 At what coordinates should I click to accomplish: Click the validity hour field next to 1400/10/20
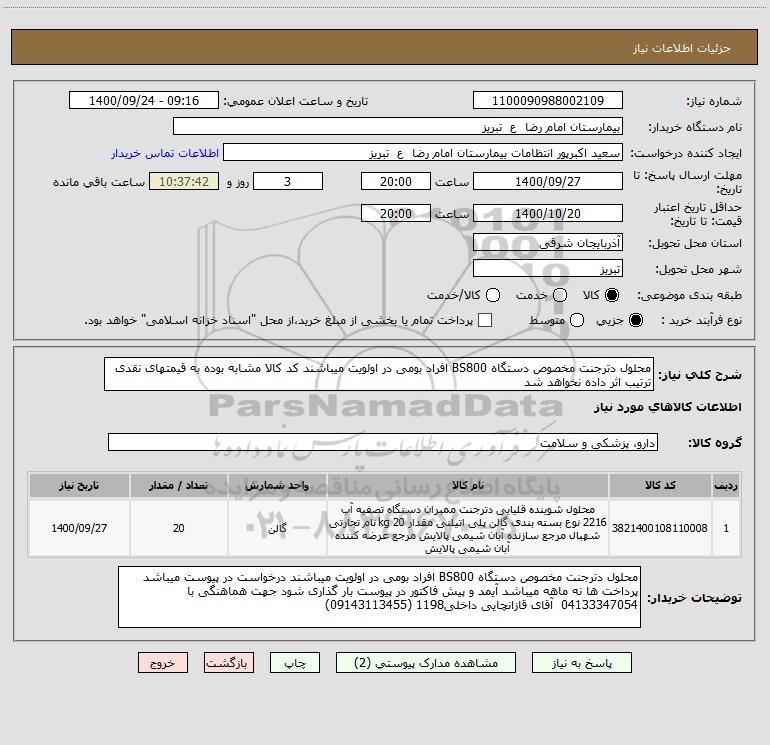click(396, 213)
